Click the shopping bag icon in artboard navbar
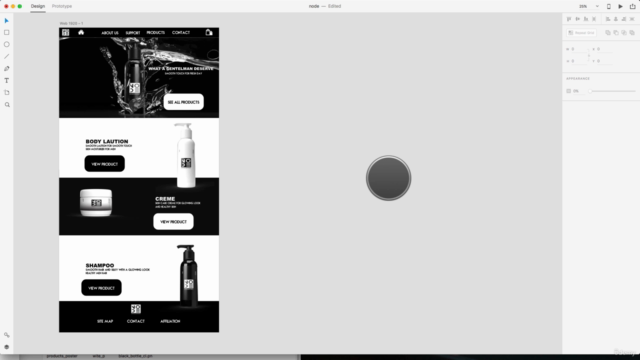Viewport: 640px width, 360px height. coord(209,32)
